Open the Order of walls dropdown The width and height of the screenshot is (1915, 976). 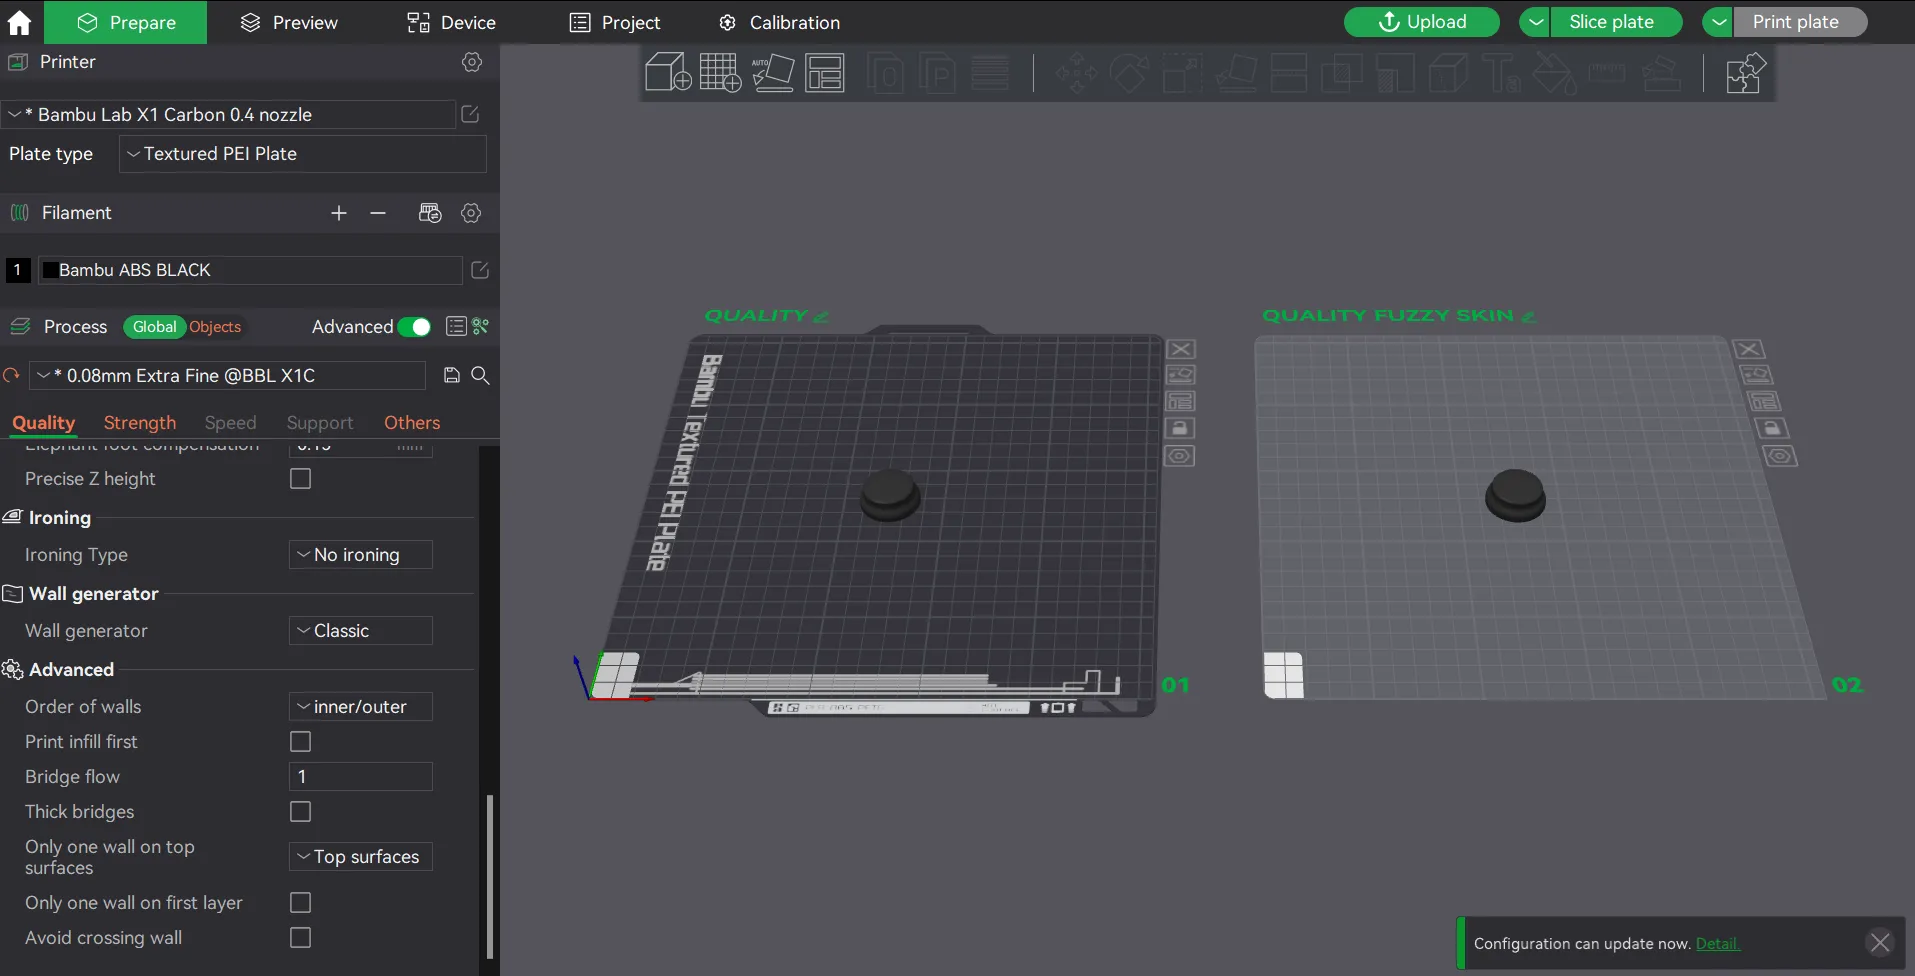click(x=360, y=707)
